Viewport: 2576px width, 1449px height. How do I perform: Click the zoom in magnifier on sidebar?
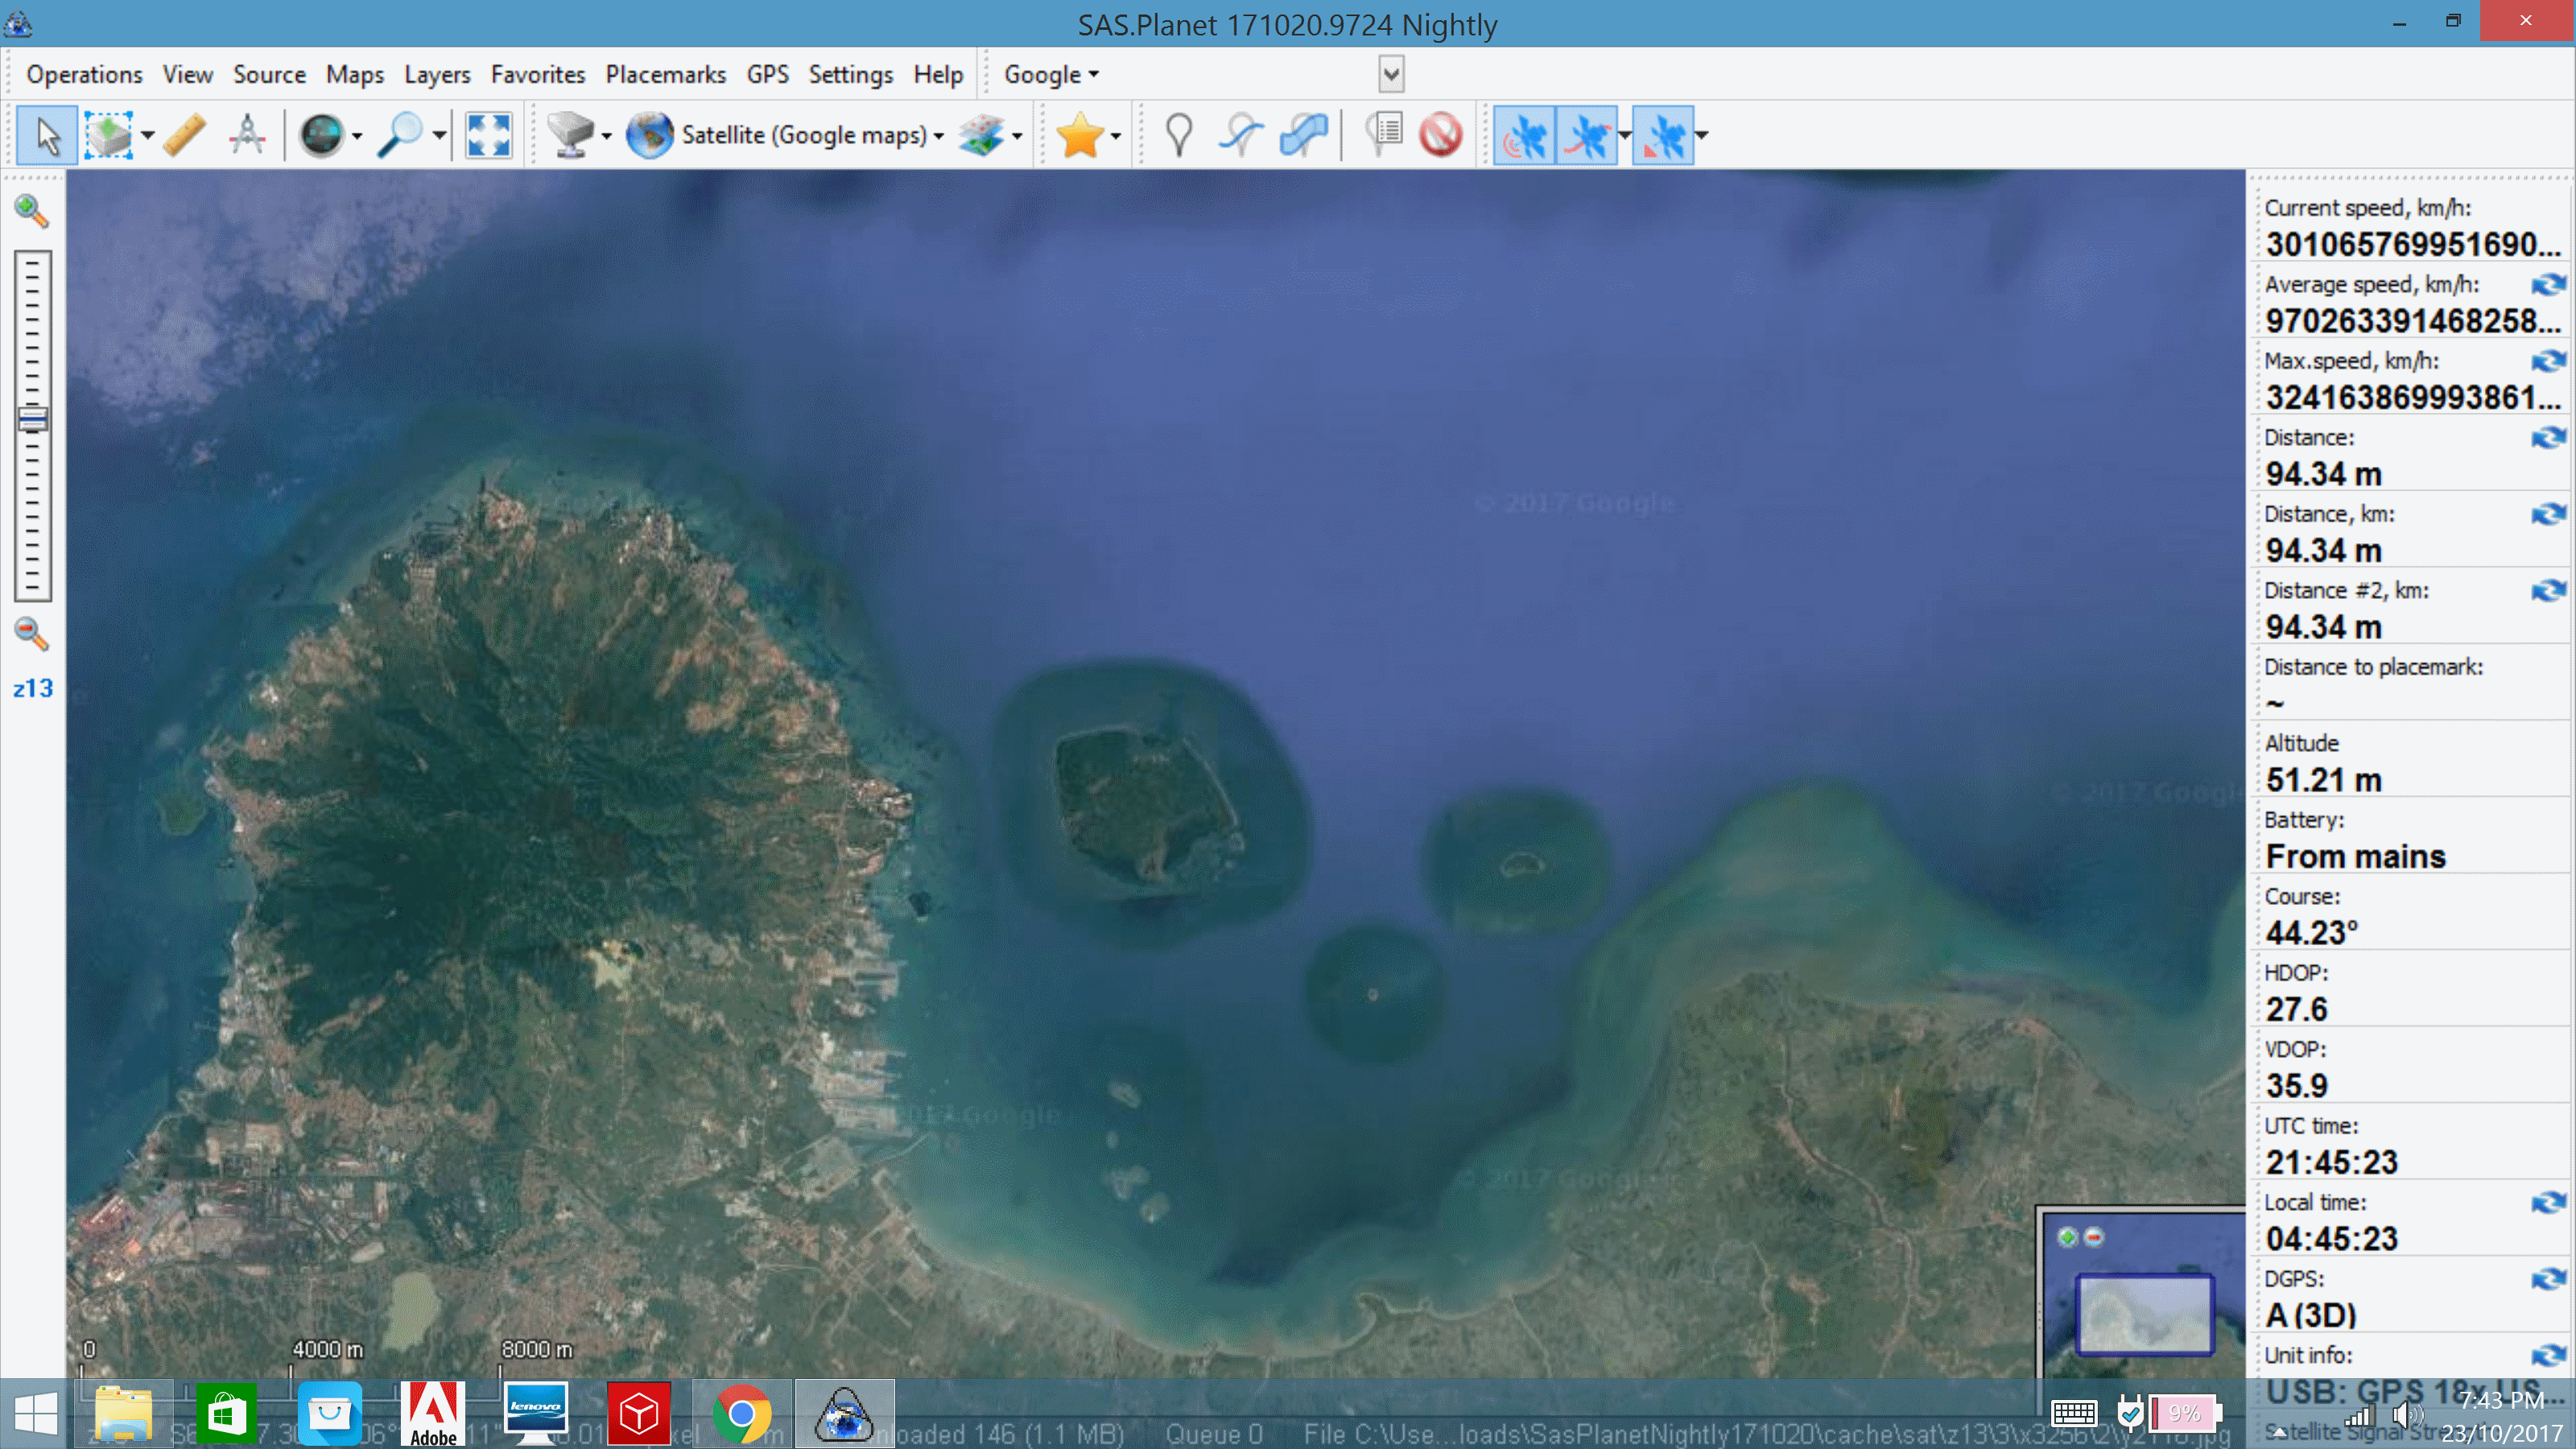[31, 210]
